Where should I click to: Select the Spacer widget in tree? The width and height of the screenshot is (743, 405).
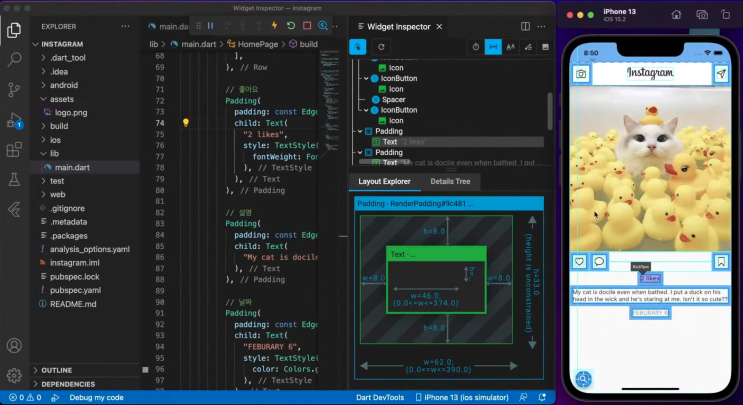point(393,99)
